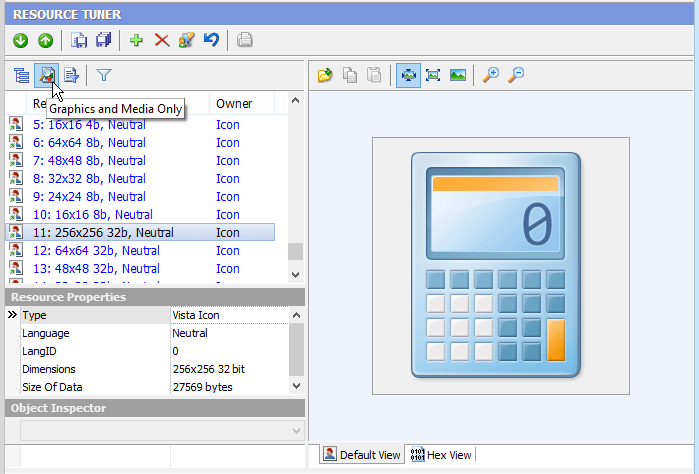Click the Resource Properties panel header
The image size is (699, 474).
[x=155, y=297]
